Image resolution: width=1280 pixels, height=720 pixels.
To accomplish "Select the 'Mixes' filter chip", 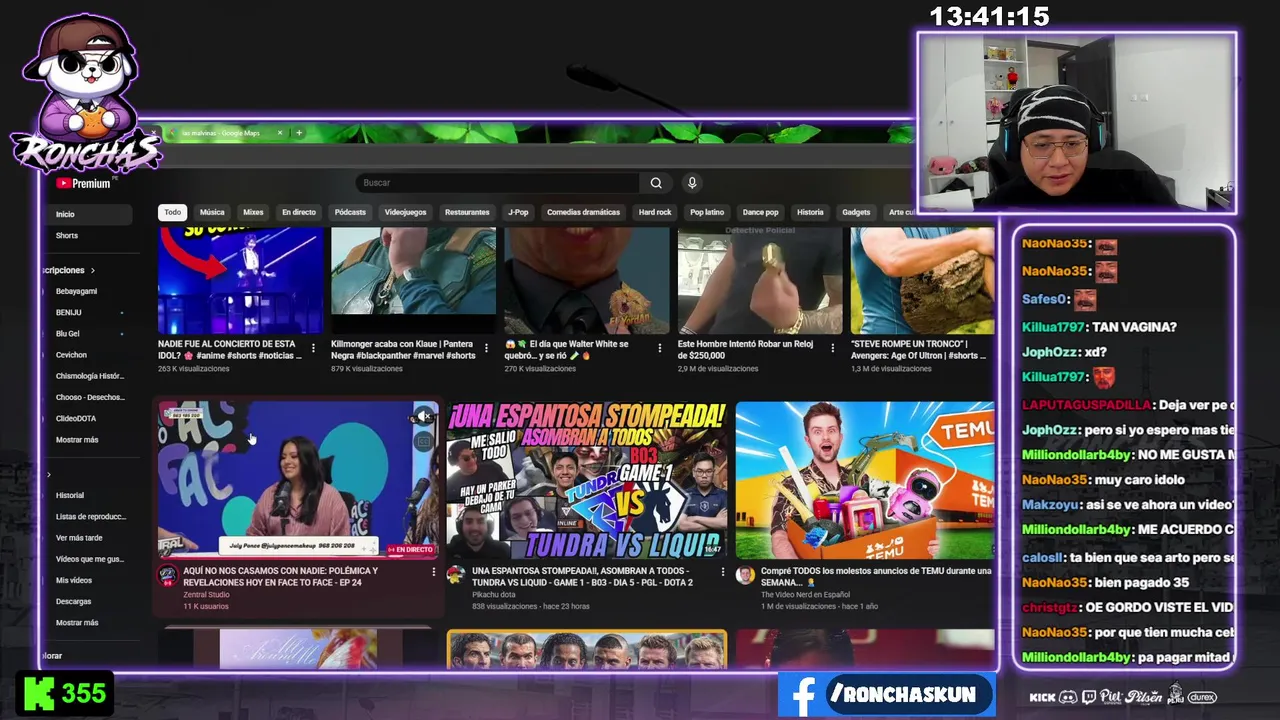I will click(x=253, y=212).
